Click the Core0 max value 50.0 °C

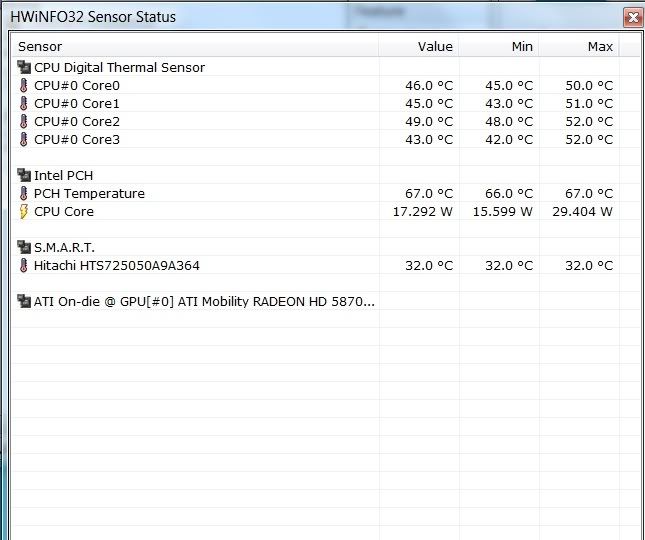(589, 86)
